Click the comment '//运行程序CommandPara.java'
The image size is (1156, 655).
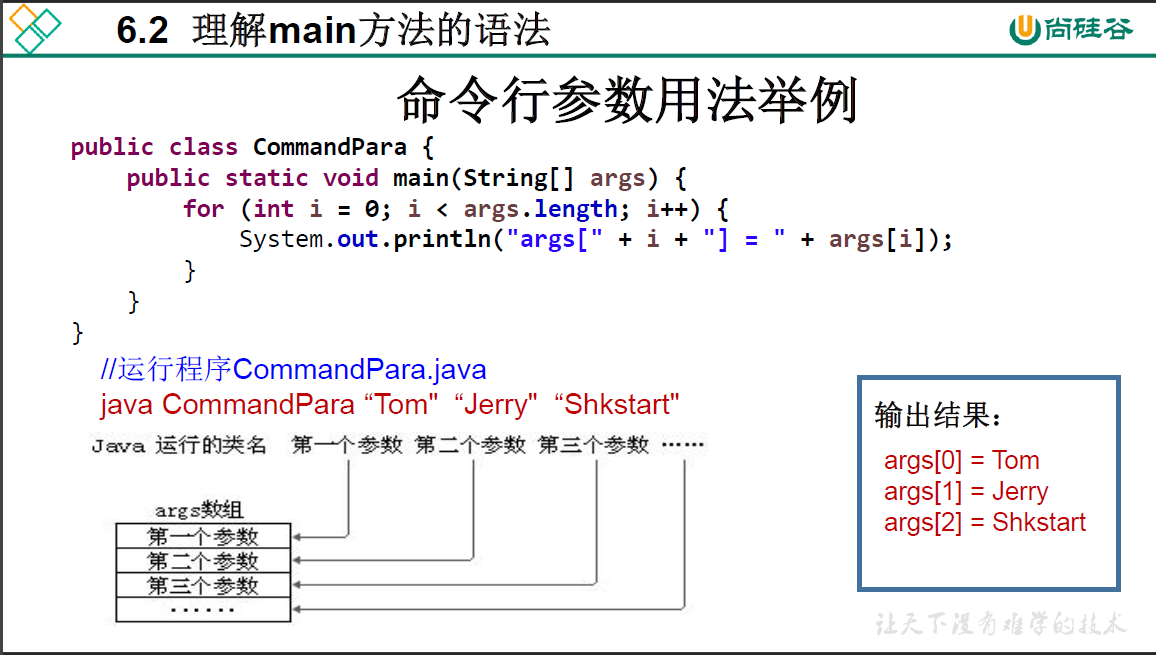293,369
